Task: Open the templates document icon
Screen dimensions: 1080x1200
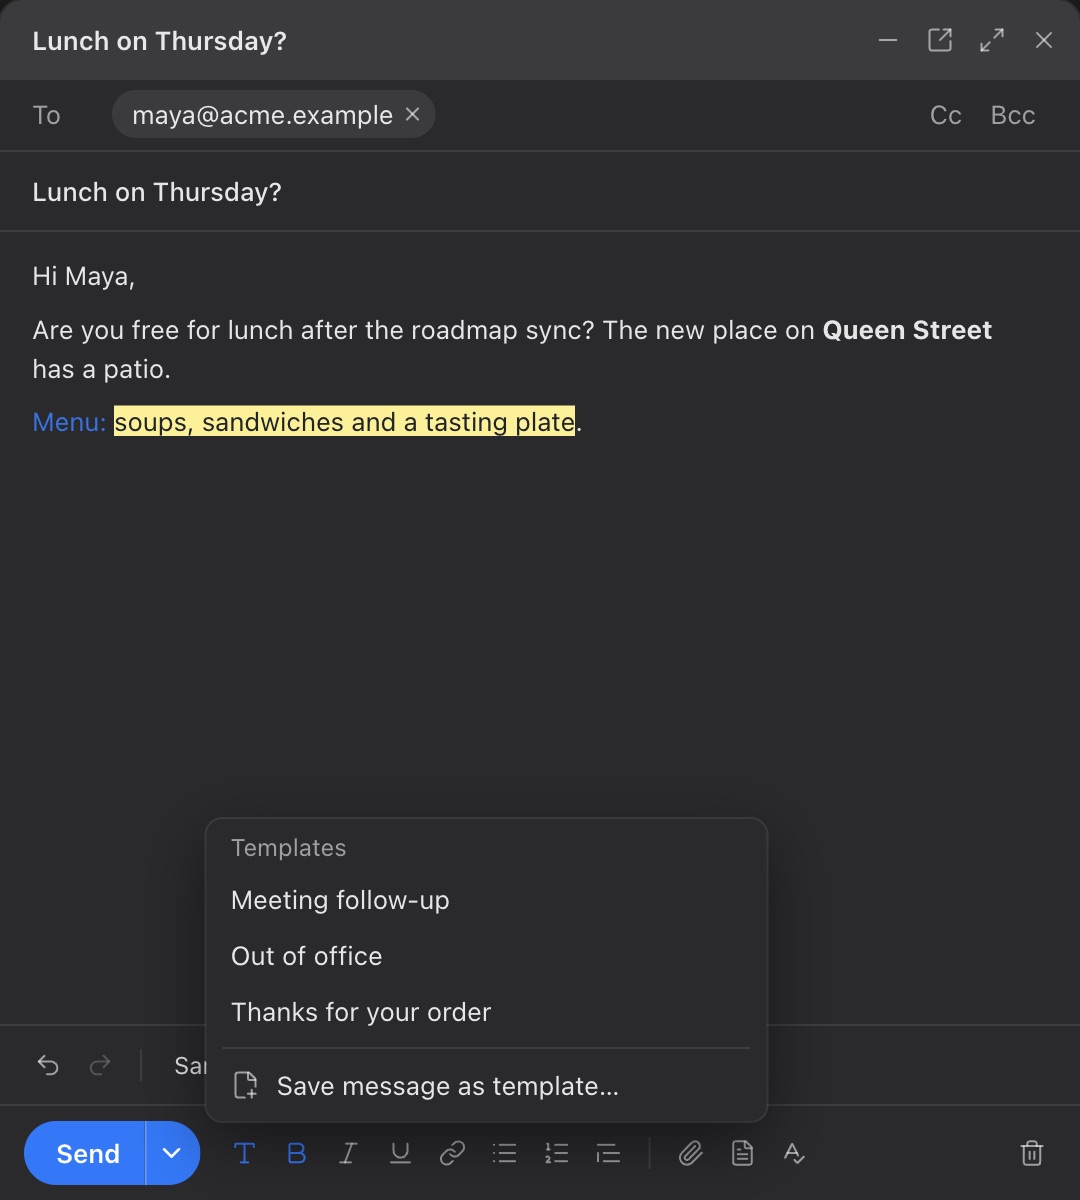Action: pyautogui.click(x=742, y=1153)
